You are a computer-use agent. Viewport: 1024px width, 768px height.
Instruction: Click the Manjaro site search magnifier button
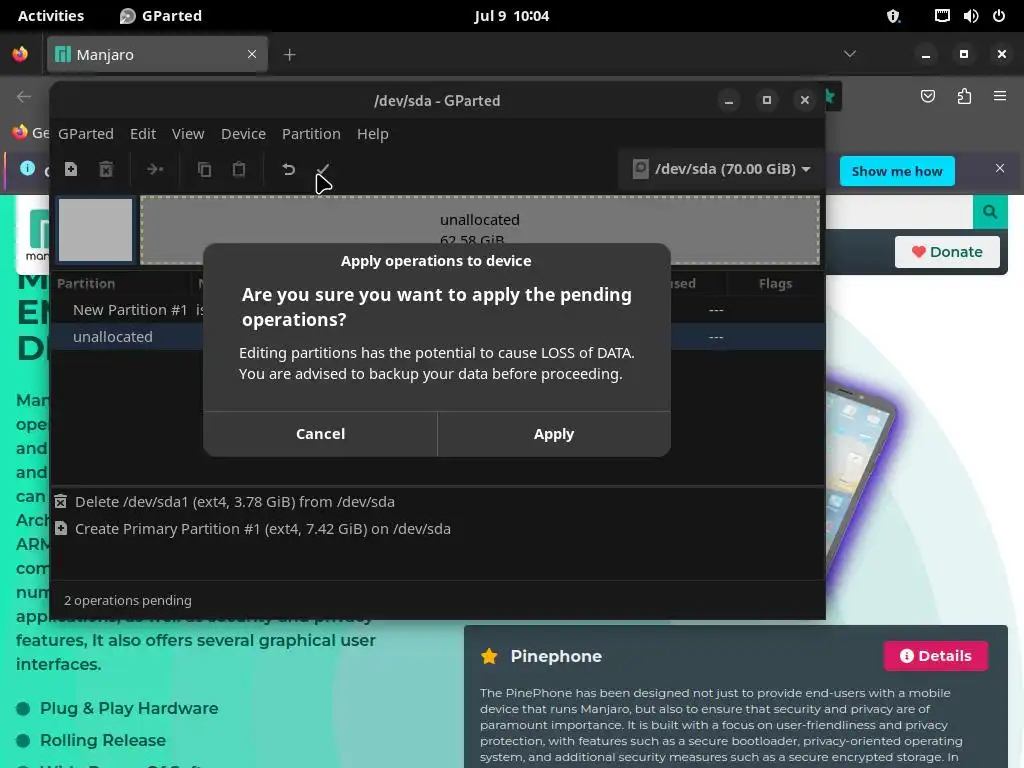tap(990, 212)
